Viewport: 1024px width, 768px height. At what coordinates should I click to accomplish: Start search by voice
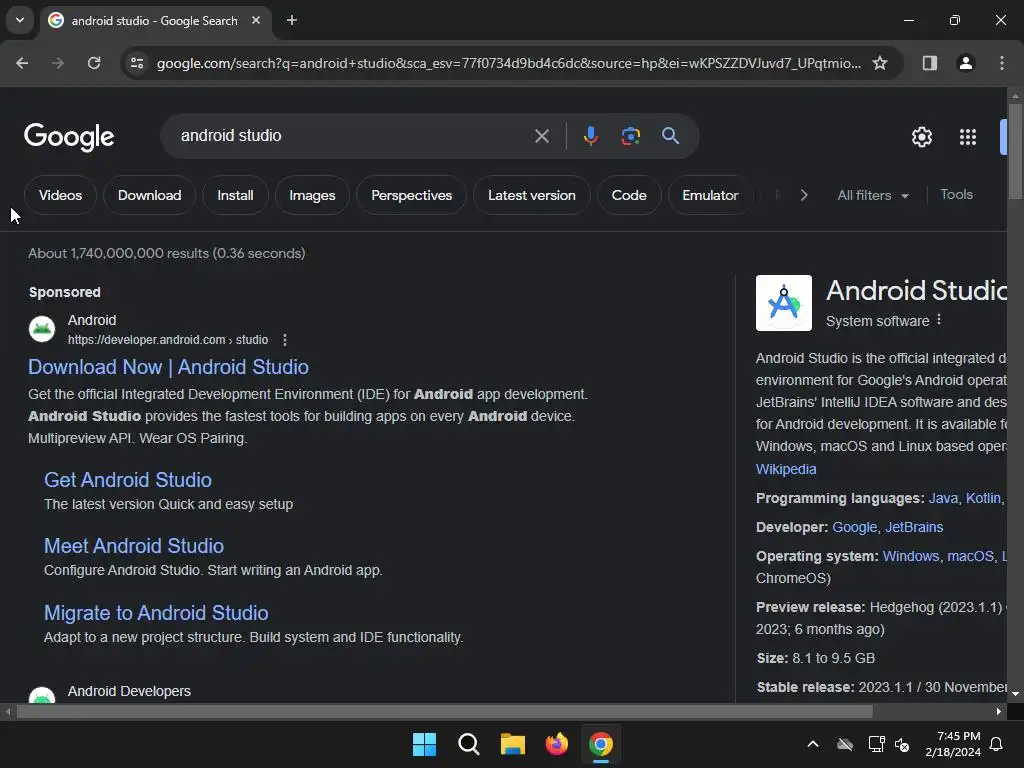click(x=590, y=136)
